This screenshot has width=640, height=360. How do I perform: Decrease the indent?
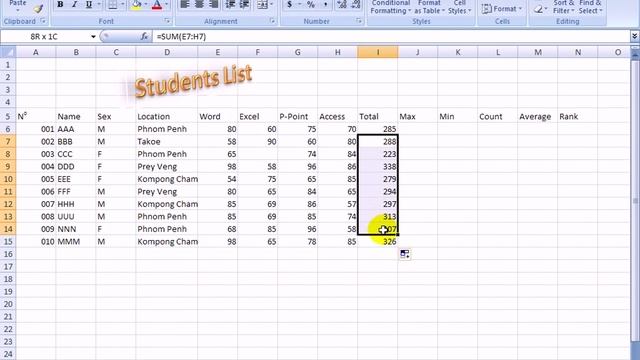coord(230,4)
